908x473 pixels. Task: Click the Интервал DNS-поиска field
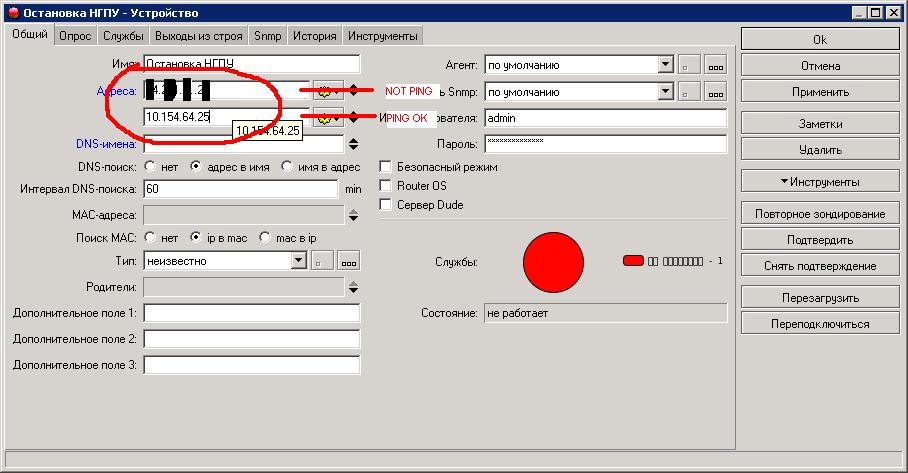point(240,189)
